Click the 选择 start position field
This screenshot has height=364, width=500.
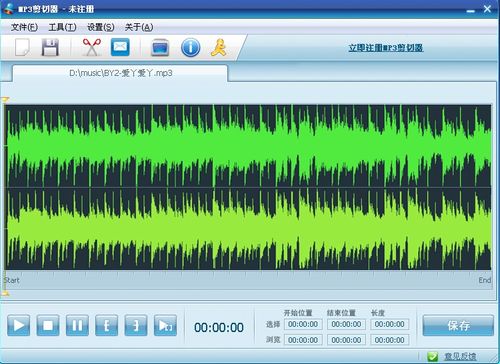303,324
